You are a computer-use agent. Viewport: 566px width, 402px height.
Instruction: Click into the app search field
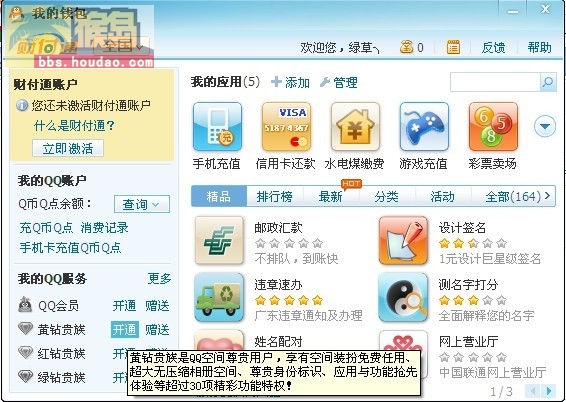[x=495, y=82]
